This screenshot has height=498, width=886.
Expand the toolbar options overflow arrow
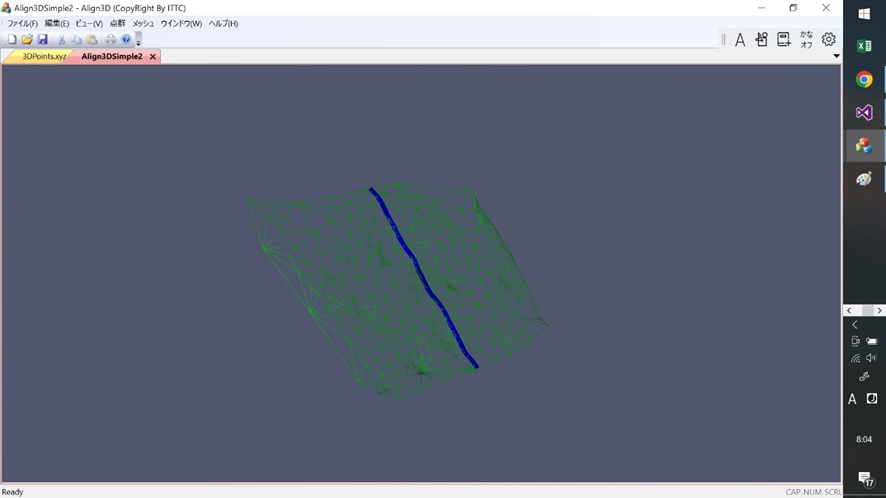pyautogui.click(x=138, y=40)
